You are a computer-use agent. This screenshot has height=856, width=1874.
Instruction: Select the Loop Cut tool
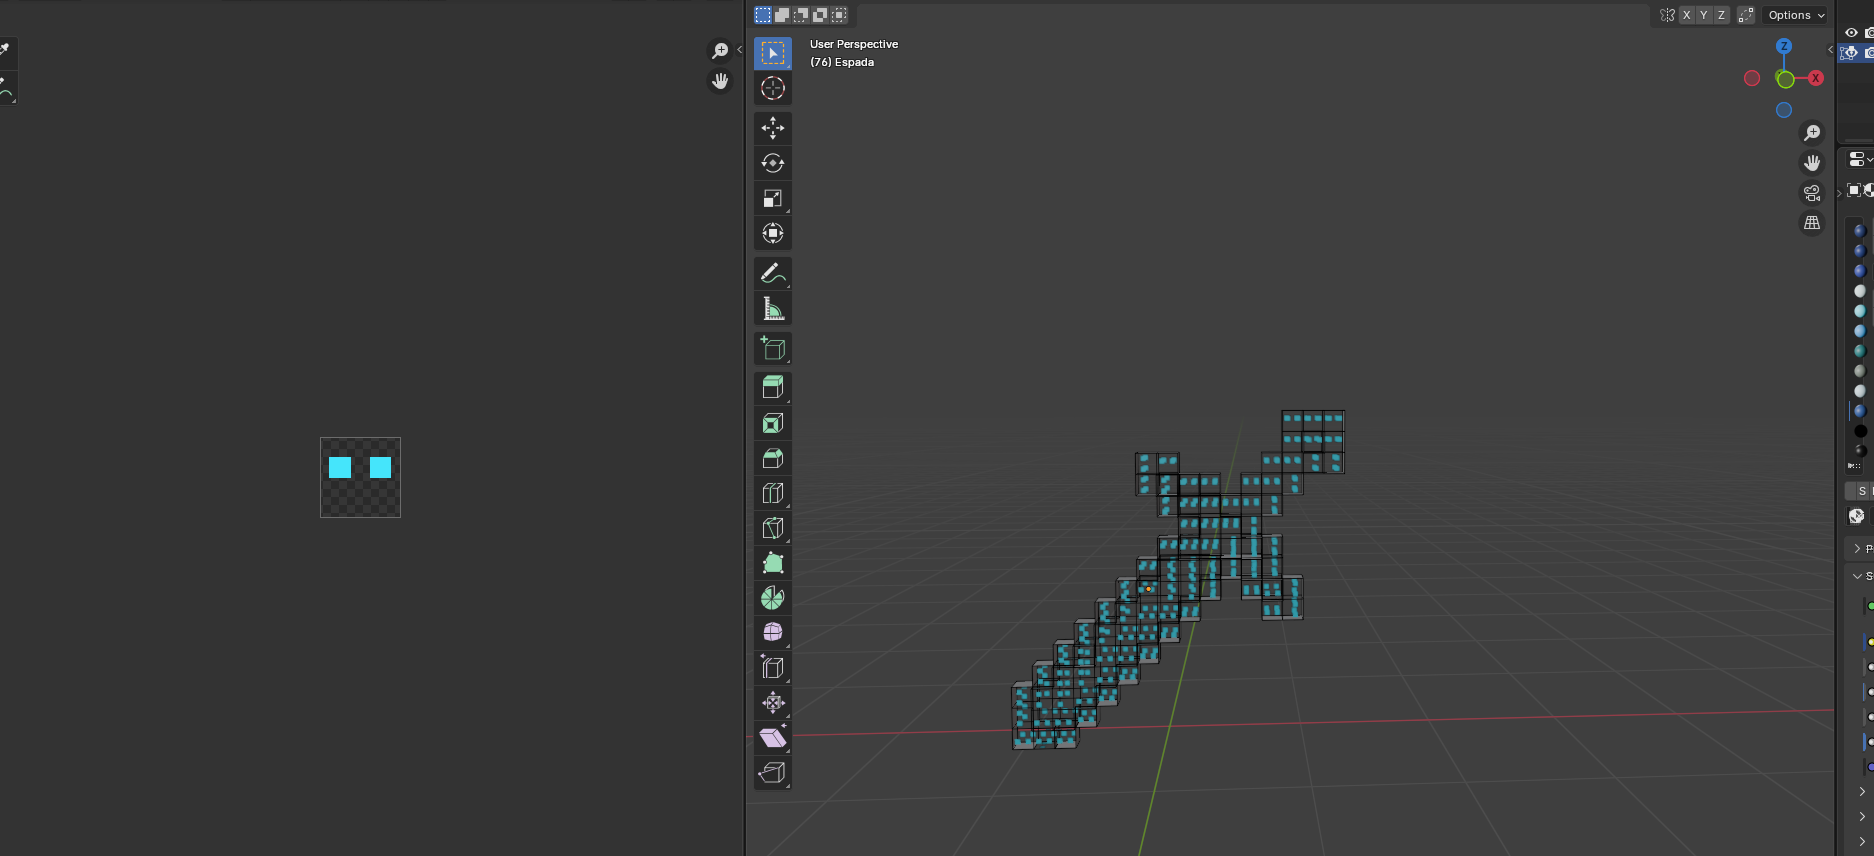pos(772,493)
